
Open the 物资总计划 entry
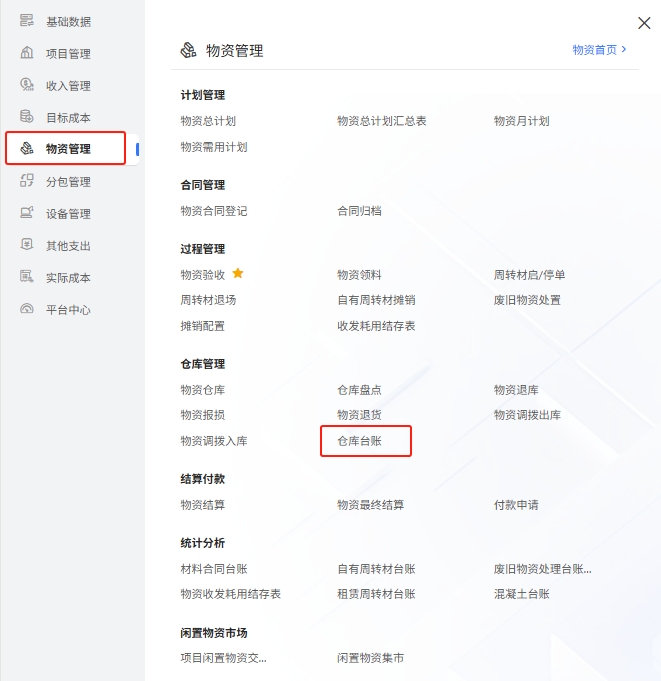click(x=208, y=121)
